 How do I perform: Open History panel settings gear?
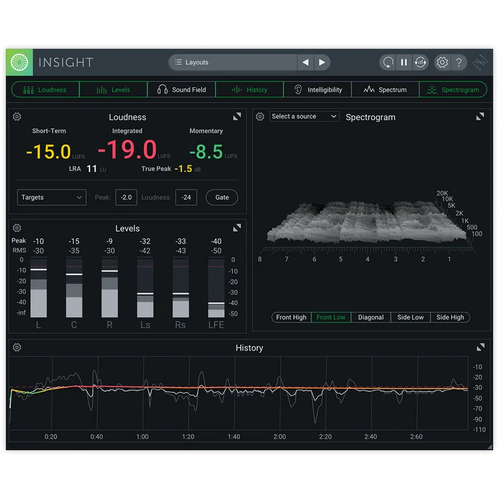click(17, 347)
